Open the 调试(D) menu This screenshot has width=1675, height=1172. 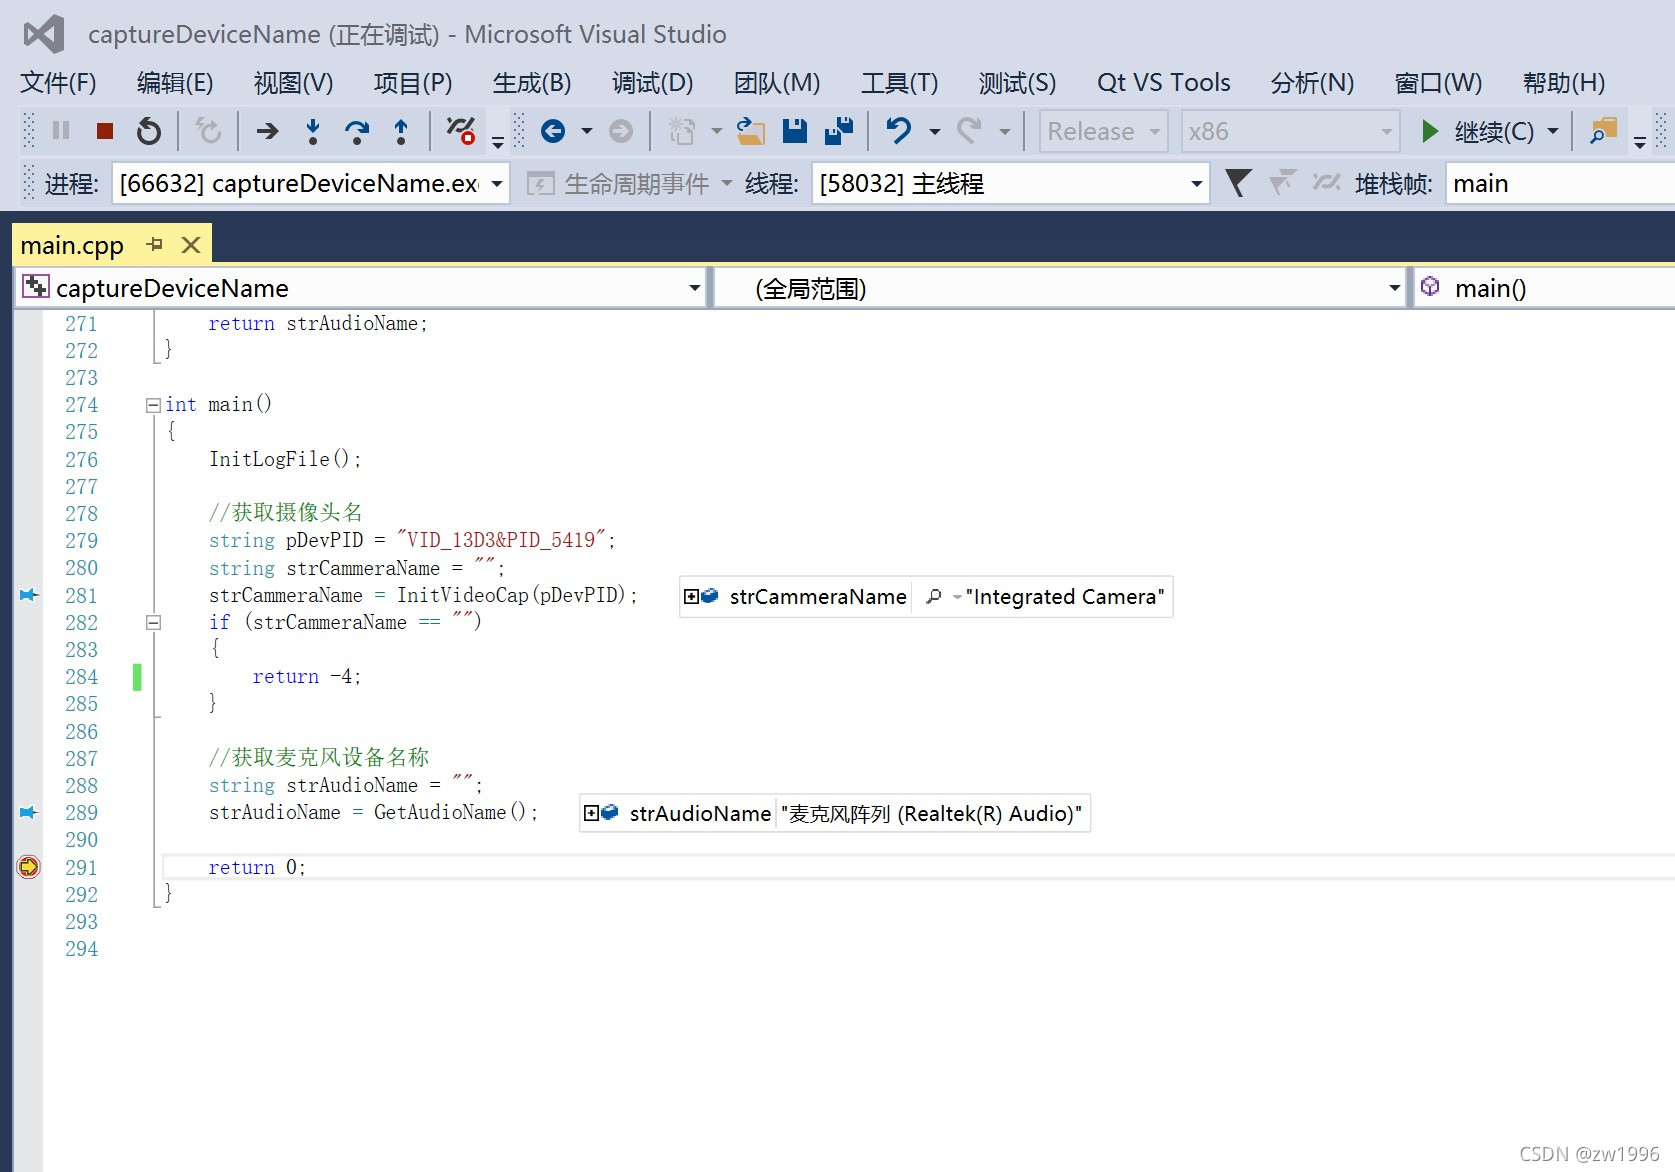tap(652, 82)
